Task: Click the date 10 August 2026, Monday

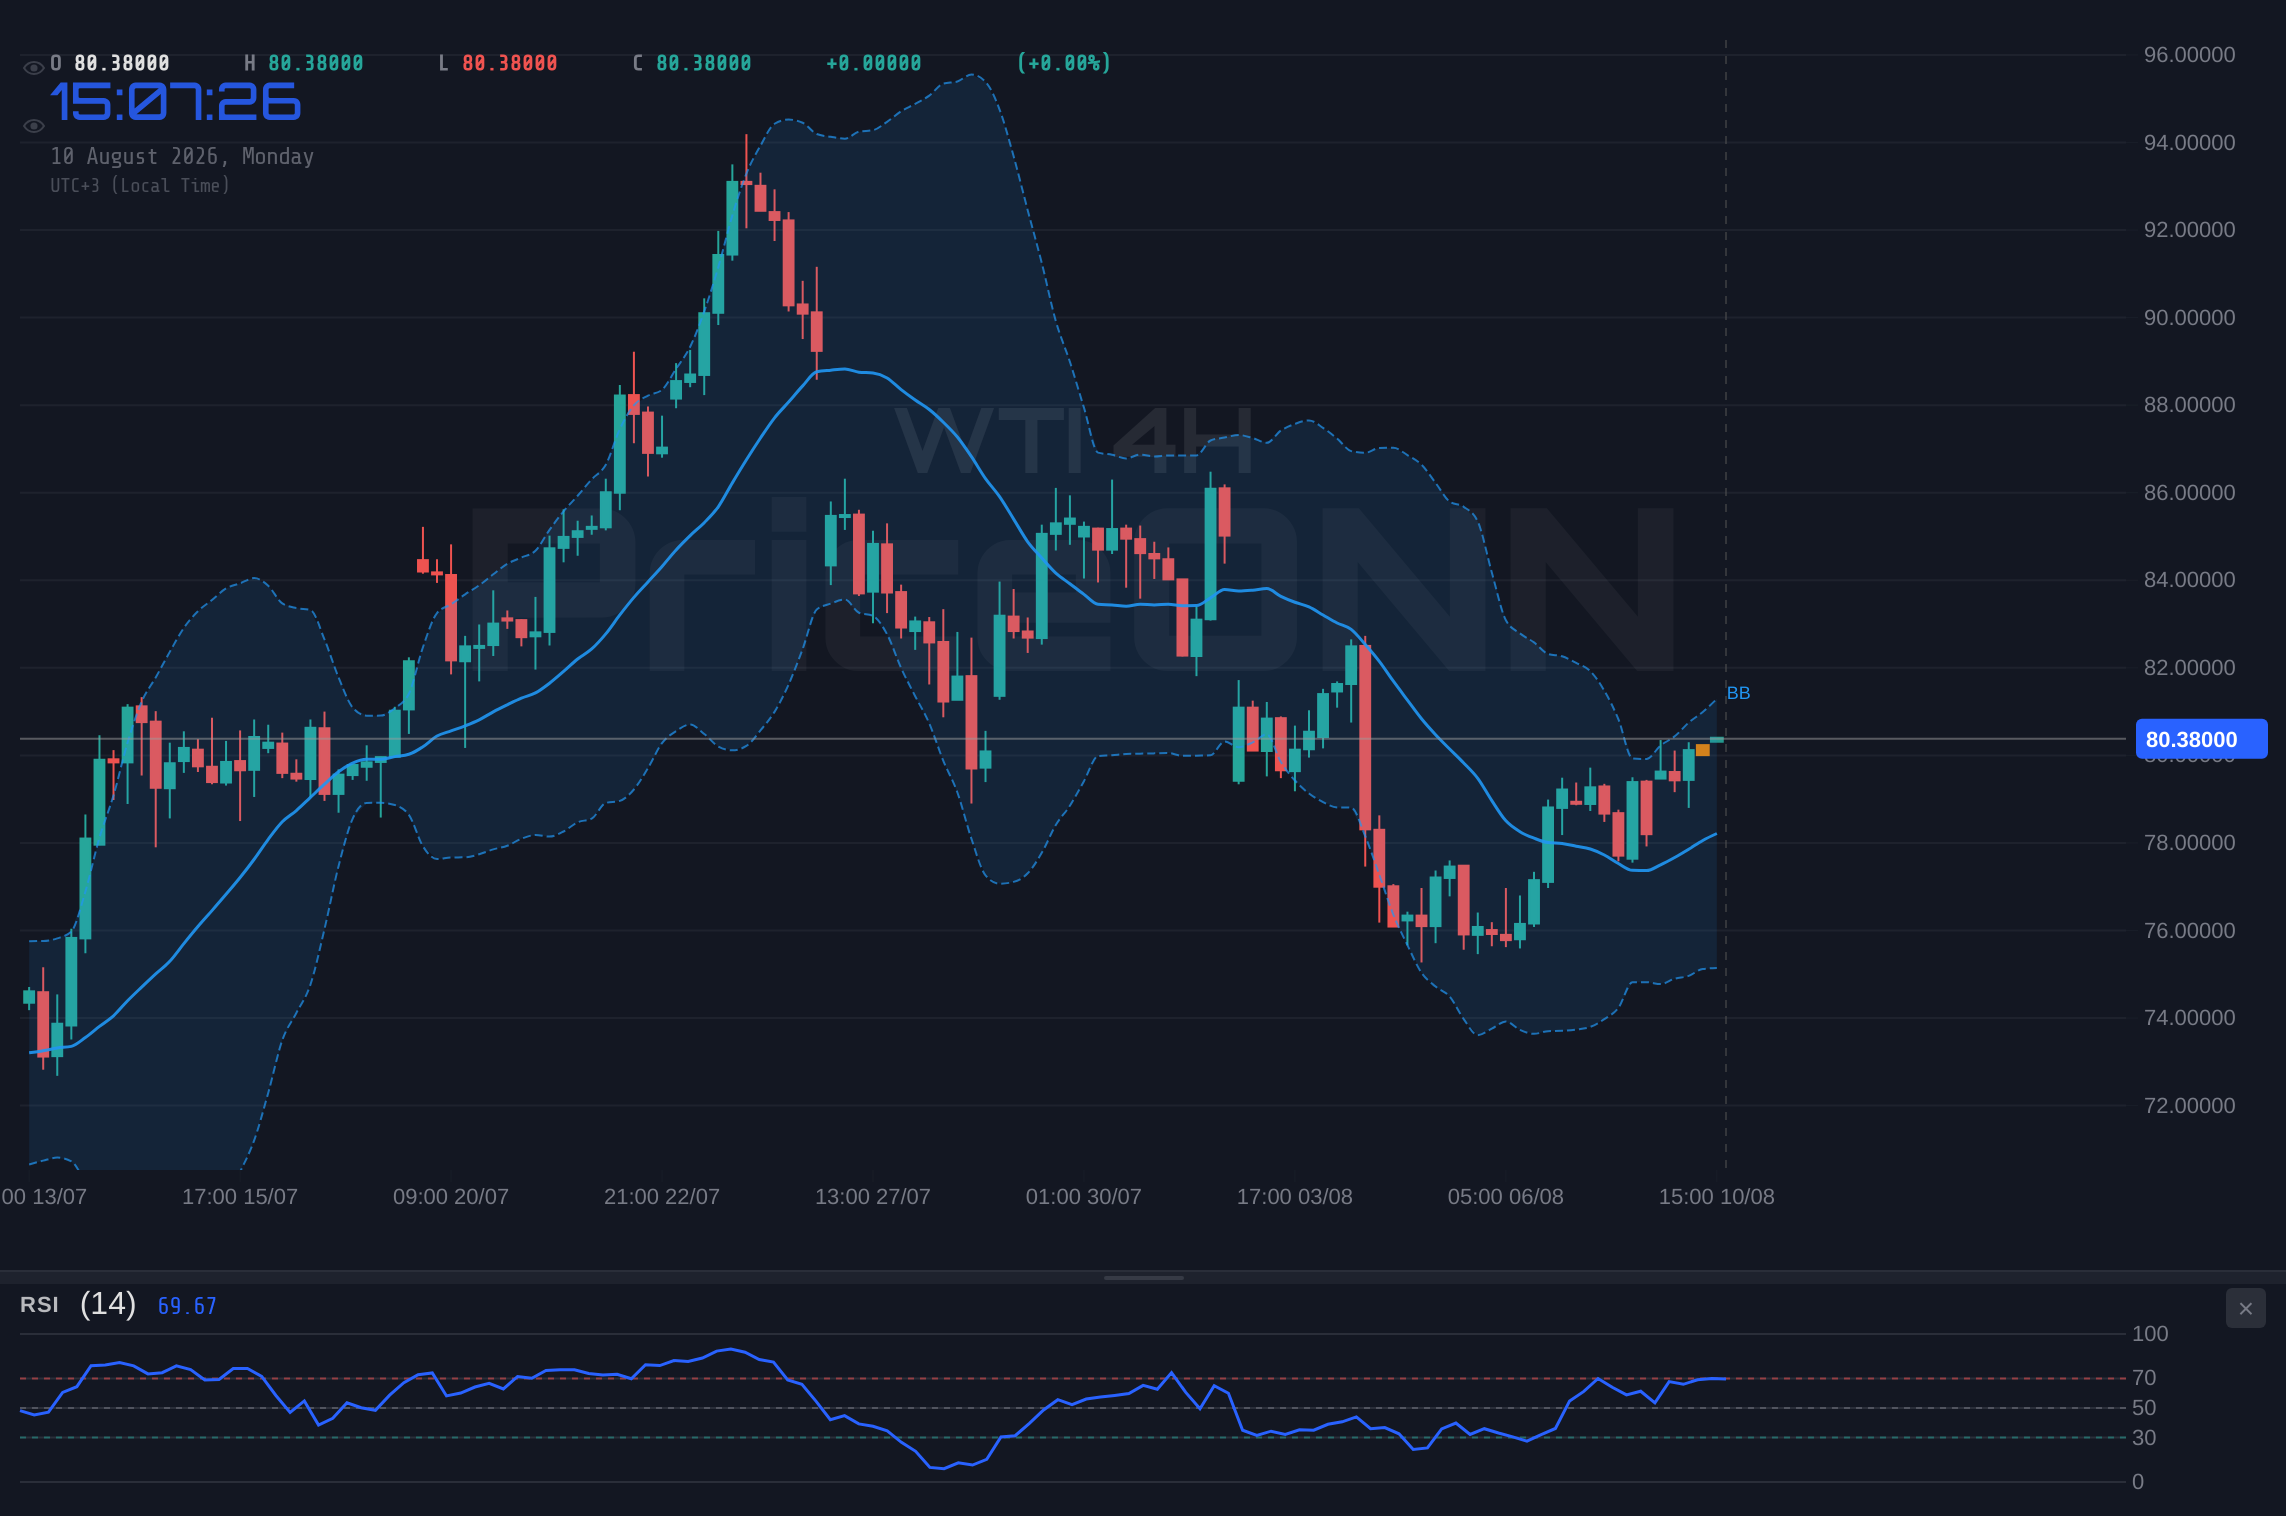Action: pos(182,156)
